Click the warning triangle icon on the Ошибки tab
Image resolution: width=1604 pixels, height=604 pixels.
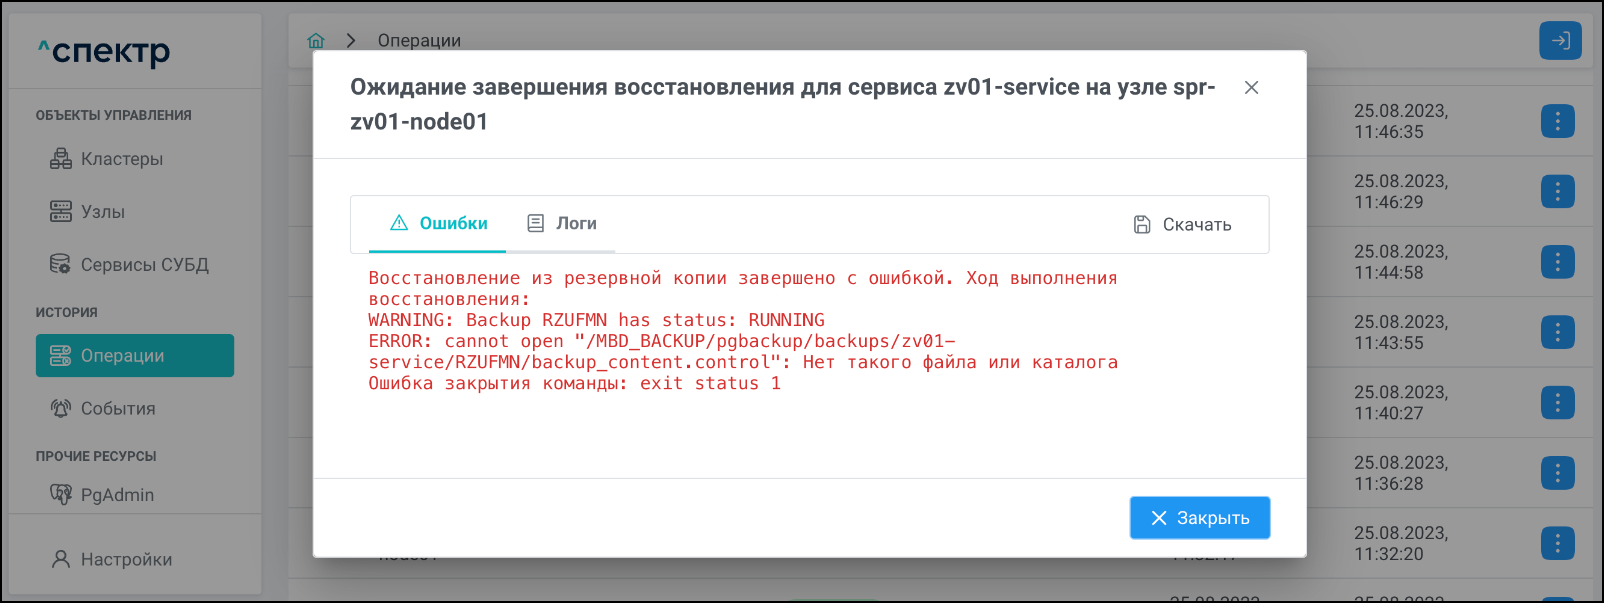399,223
